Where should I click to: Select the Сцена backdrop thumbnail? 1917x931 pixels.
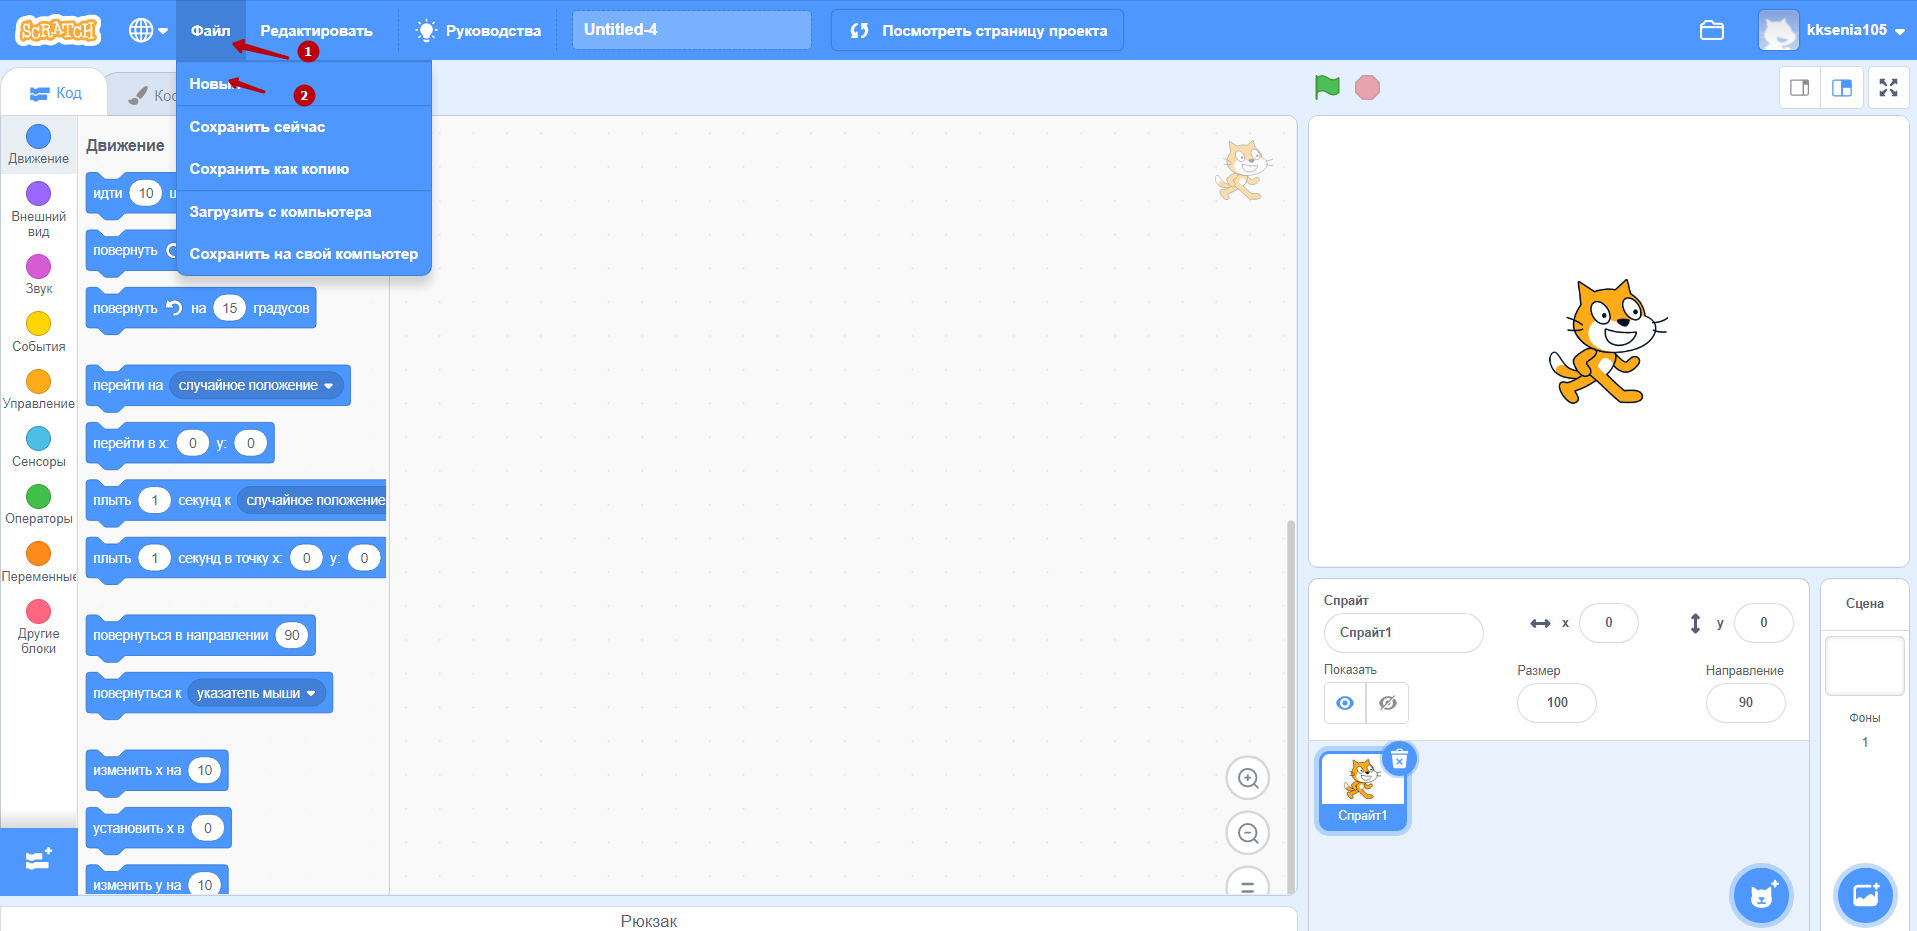coord(1865,666)
